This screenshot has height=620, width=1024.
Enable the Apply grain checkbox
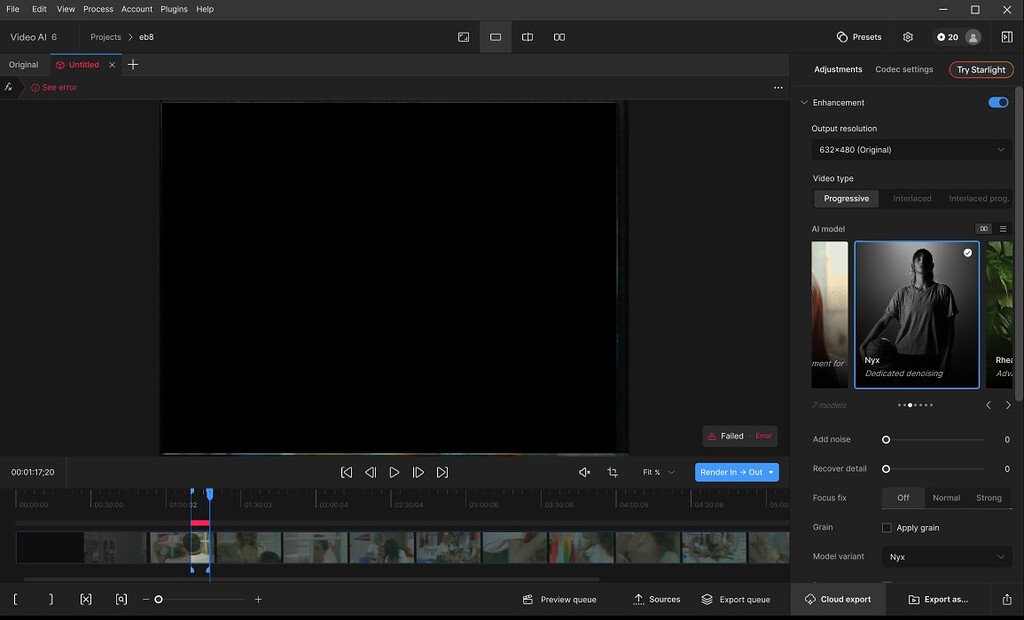tap(887, 528)
